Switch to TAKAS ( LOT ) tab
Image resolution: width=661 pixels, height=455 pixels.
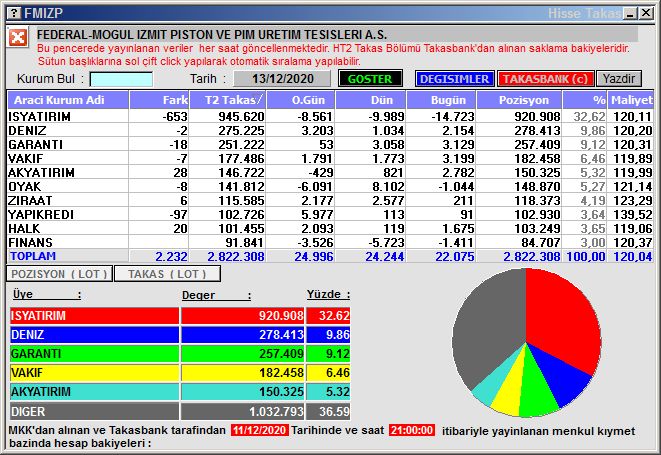[x=167, y=274]
